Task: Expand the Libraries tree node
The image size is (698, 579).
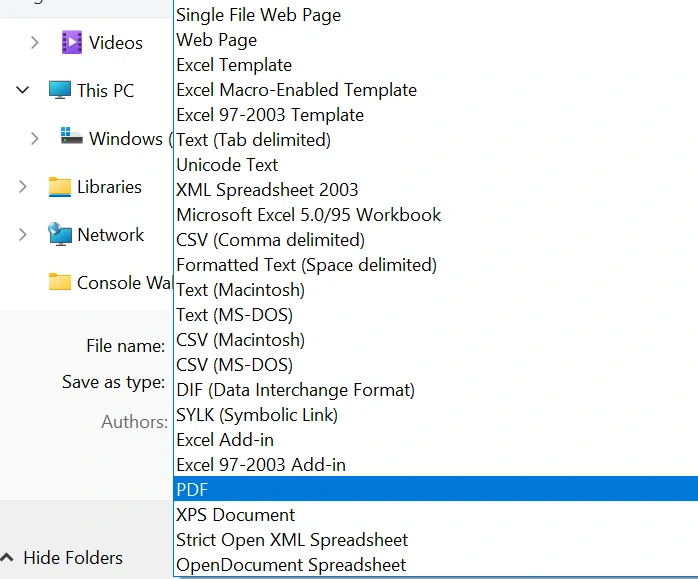Action: [x=23, y=186]
